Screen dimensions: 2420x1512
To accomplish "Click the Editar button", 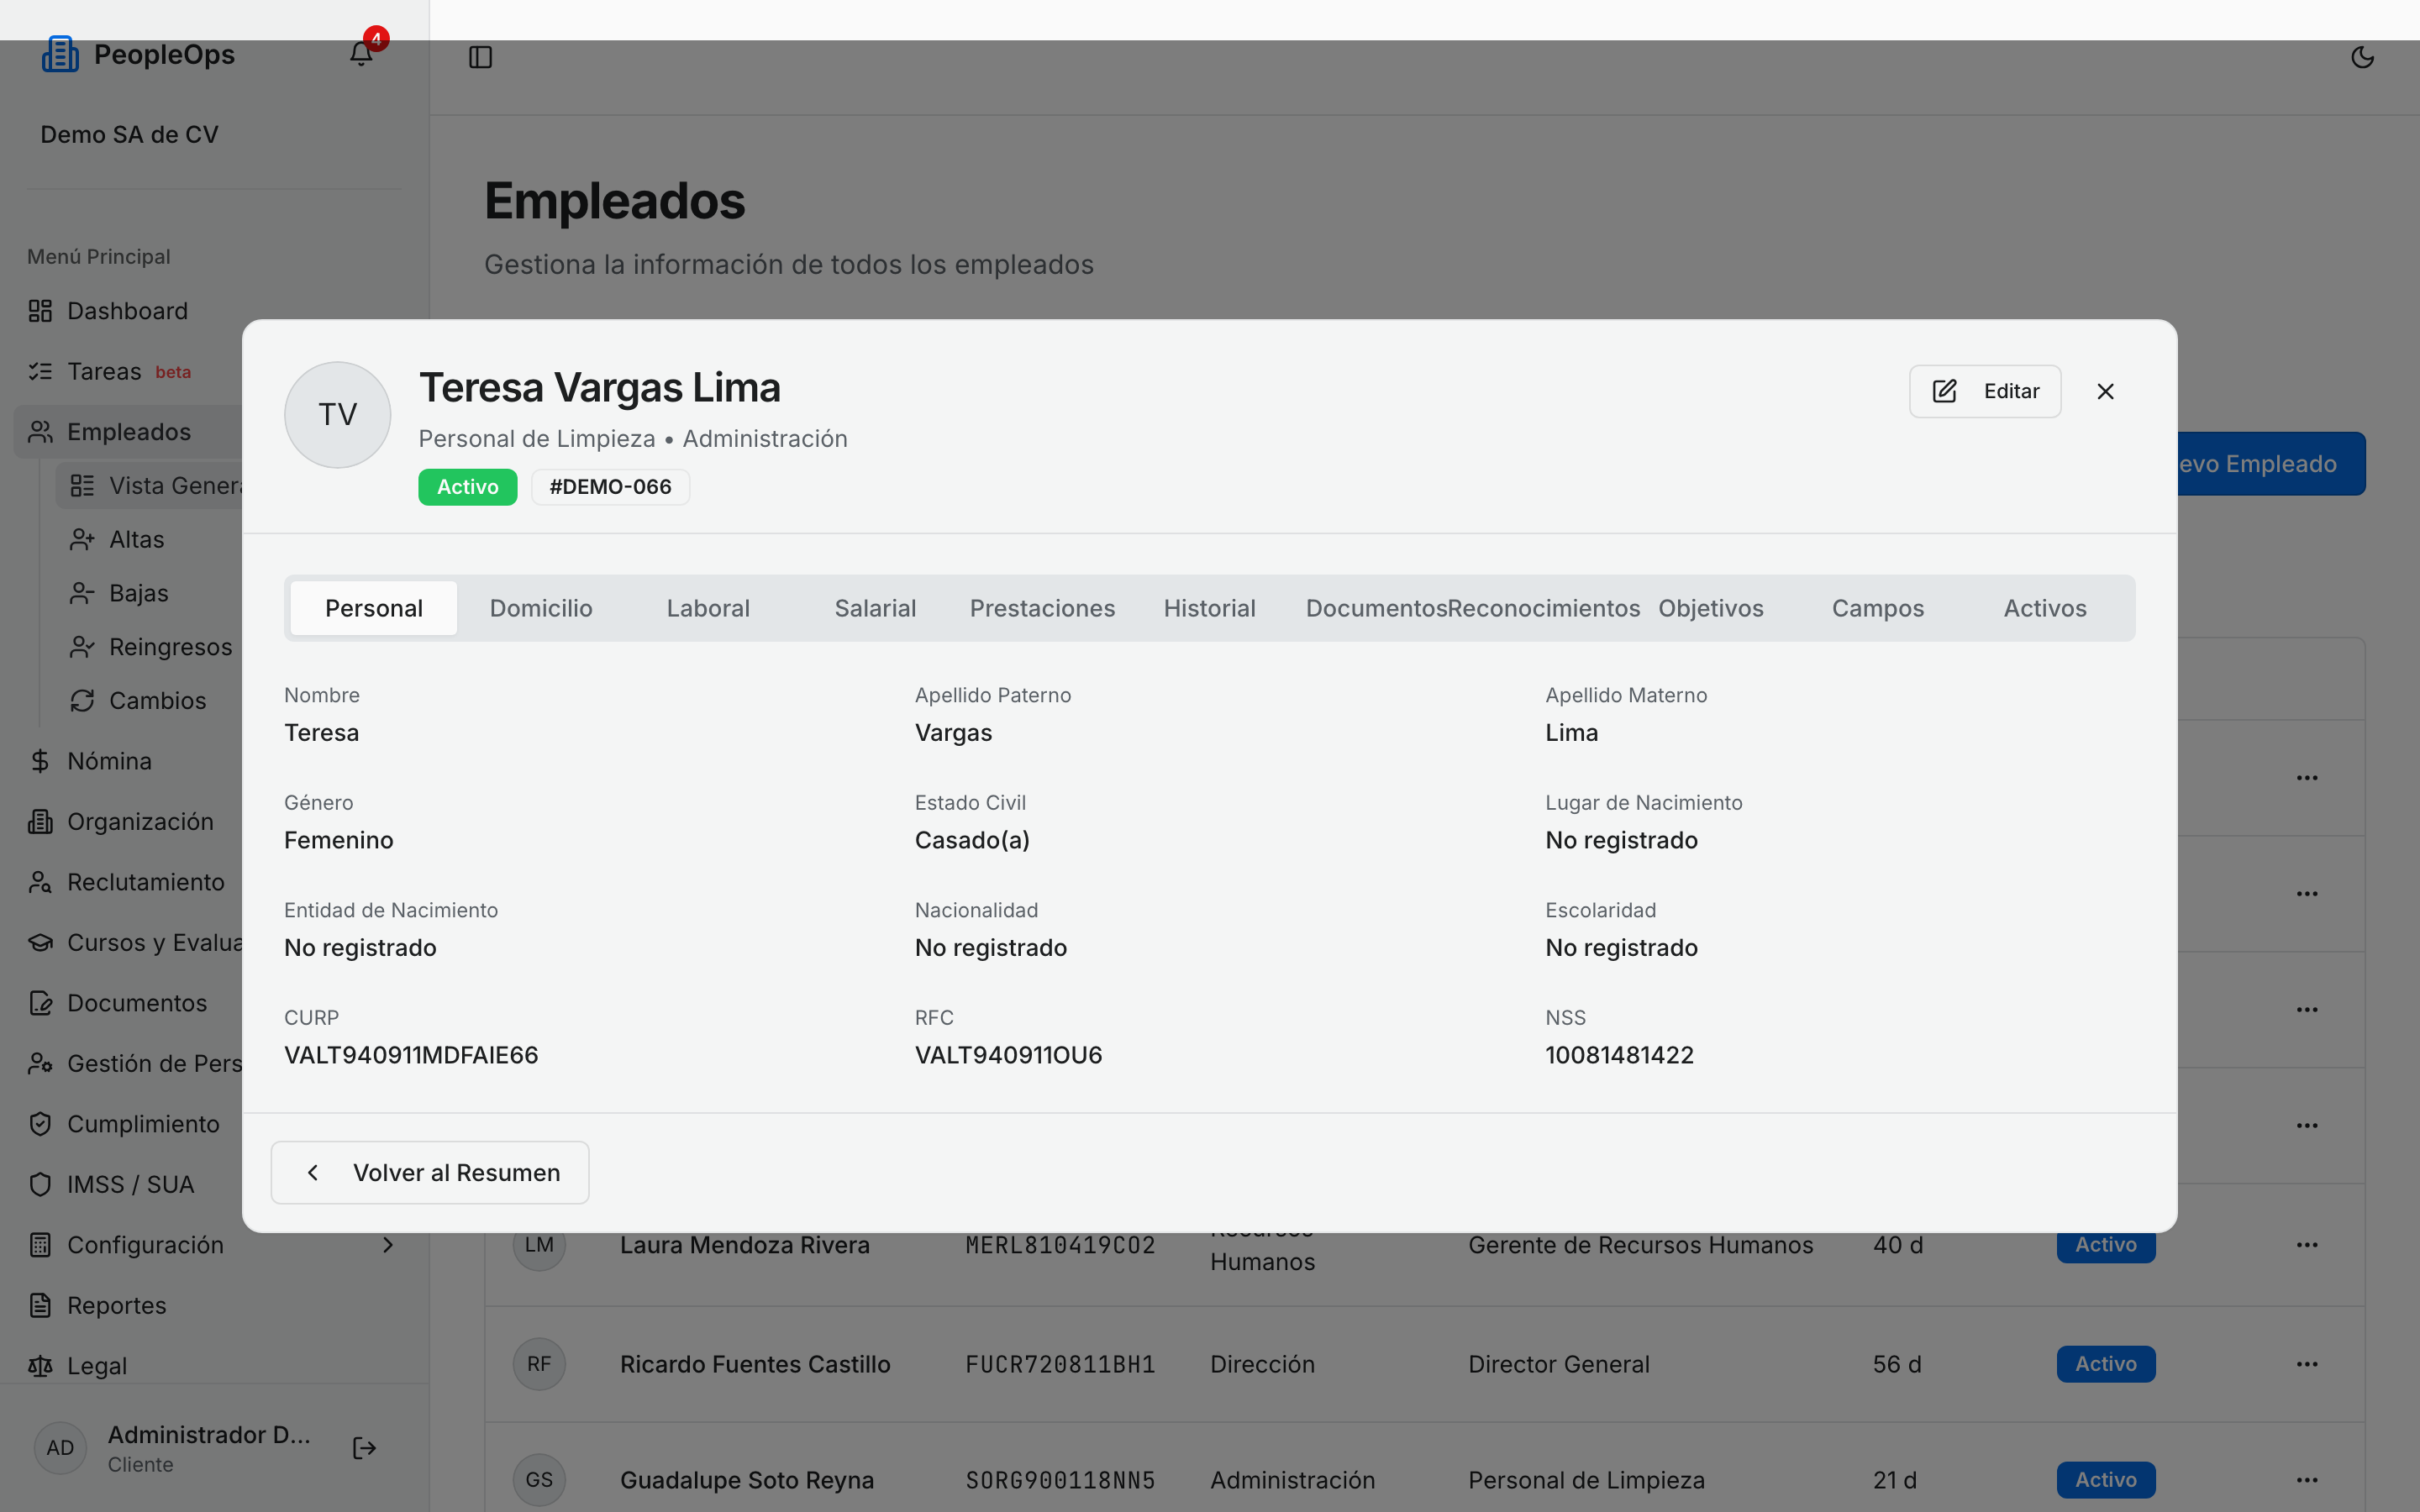I will tap(1984, 391).
